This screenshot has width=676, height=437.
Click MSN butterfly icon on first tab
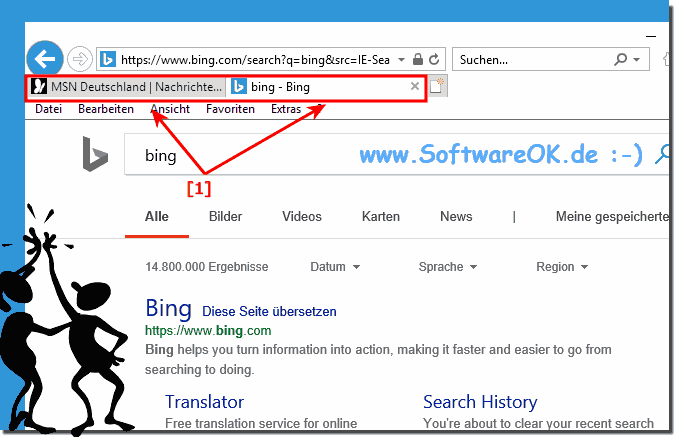[x=39, y=86]
